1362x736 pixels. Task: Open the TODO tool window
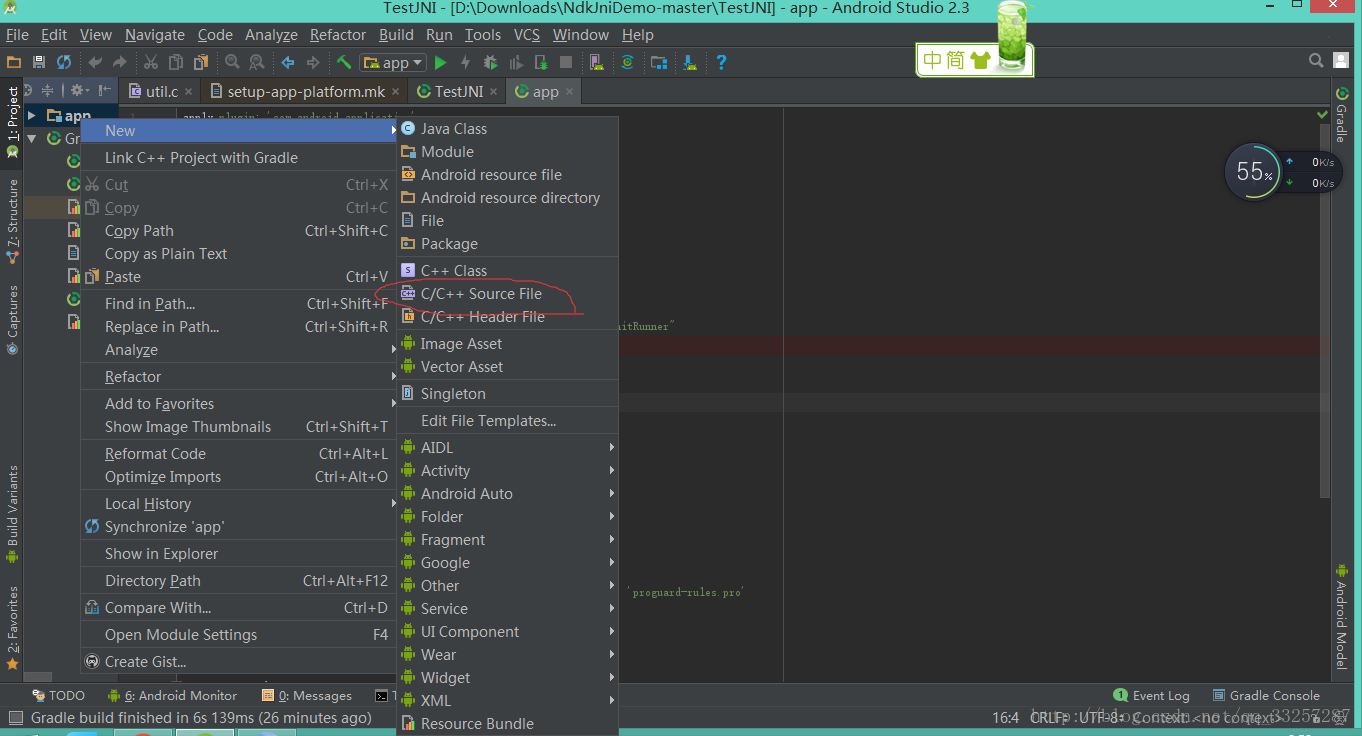click(x=58, y=696)
